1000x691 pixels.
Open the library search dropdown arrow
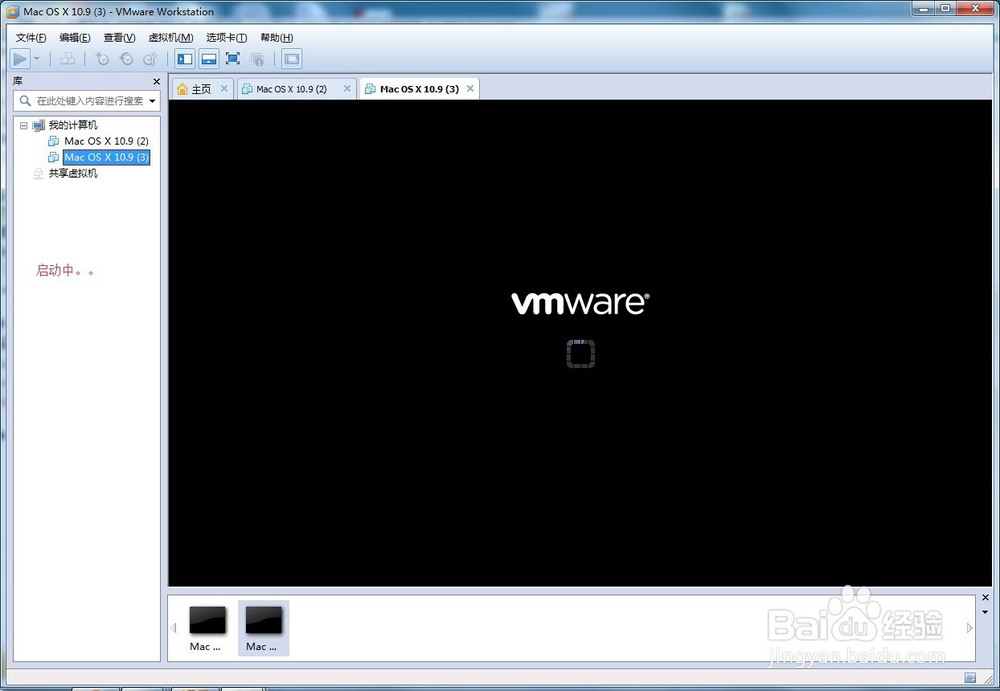point(152,101)
